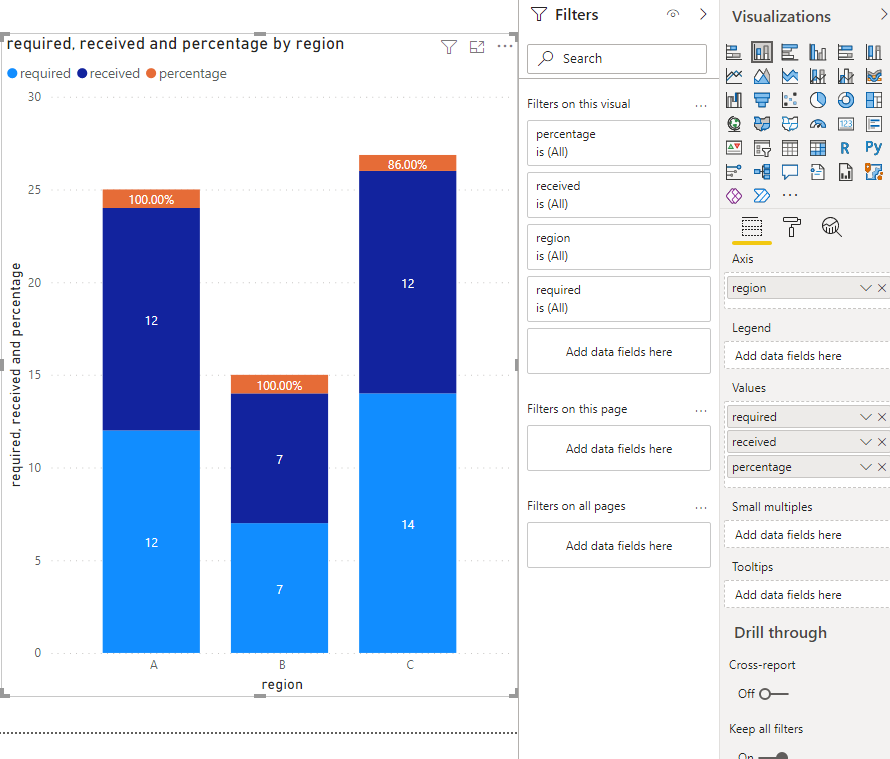Expand the percentage filter card
This screenshot has height=759, width=890.
click(619, 143)
